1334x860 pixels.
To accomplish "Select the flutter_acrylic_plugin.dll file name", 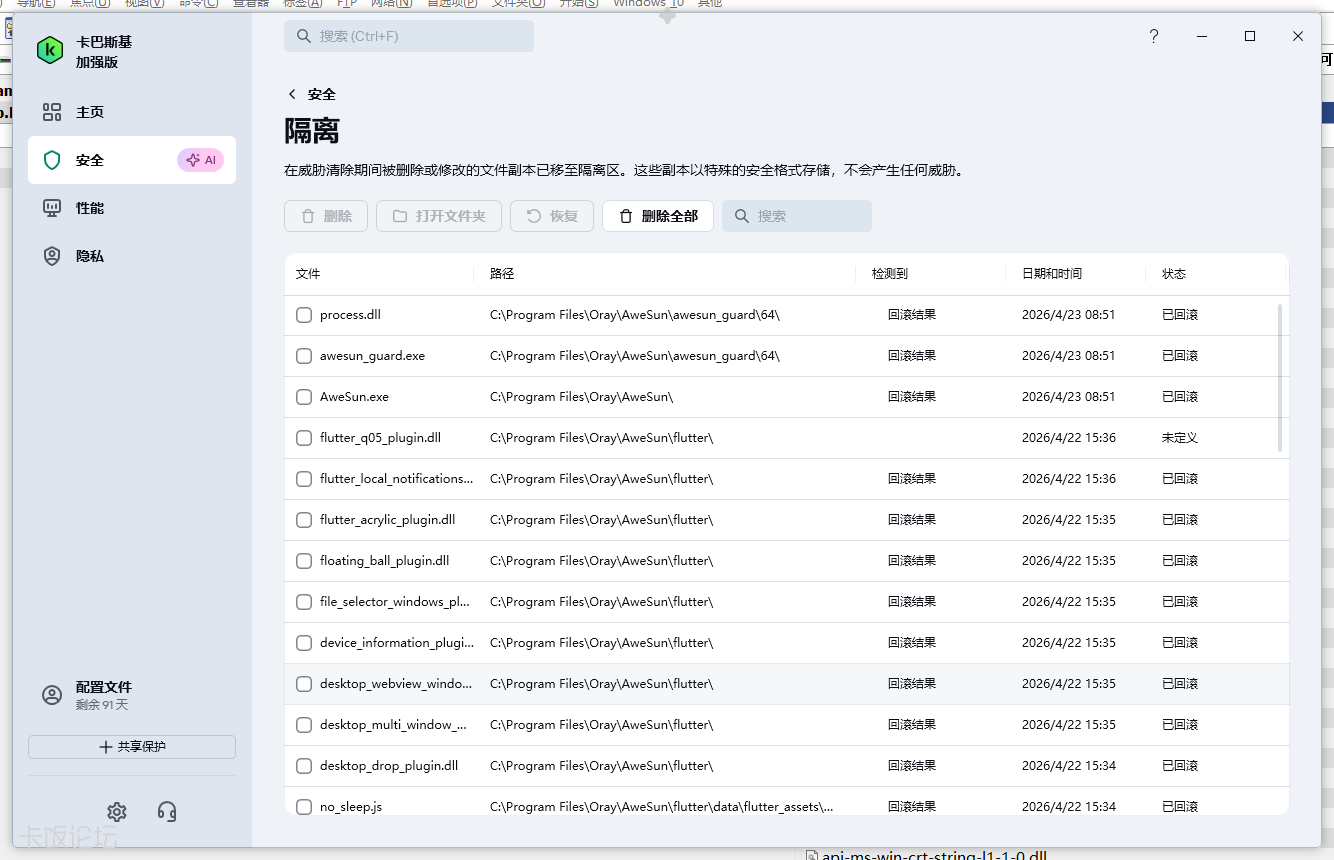I will pos(388,520).
